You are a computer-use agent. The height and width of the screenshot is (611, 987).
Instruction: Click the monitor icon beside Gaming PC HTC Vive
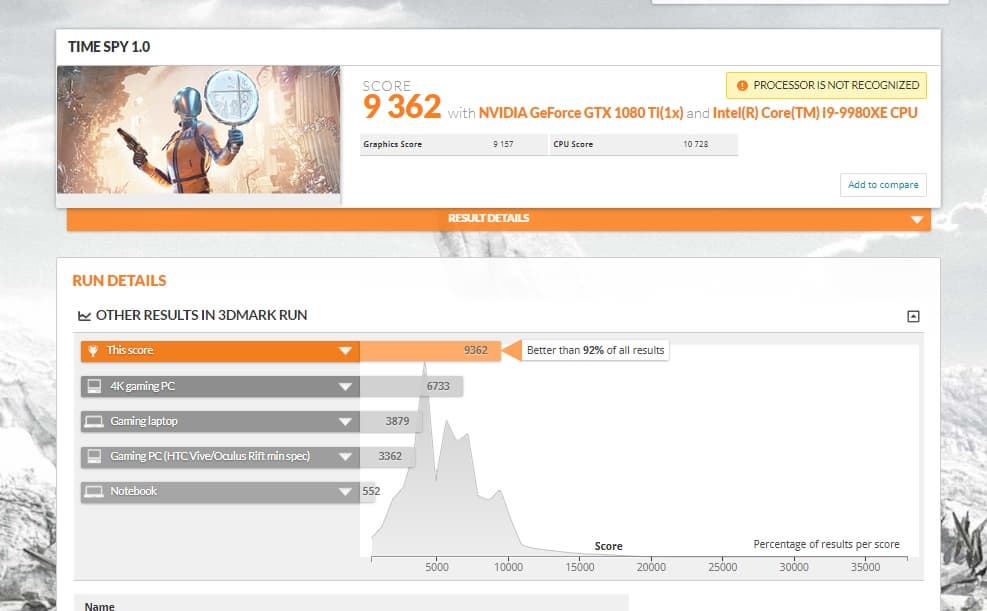pos(92,456)
